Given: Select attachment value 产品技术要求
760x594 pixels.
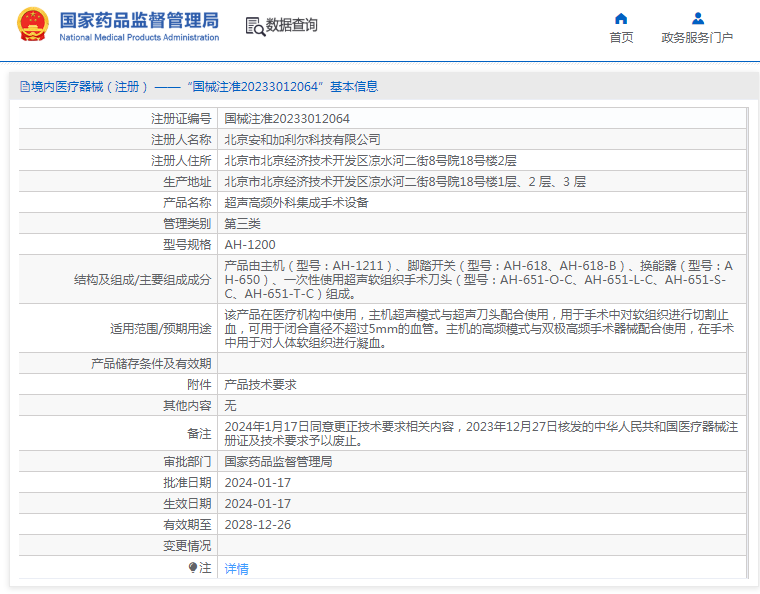Looking at the screenshot, I should pos(260,385).
